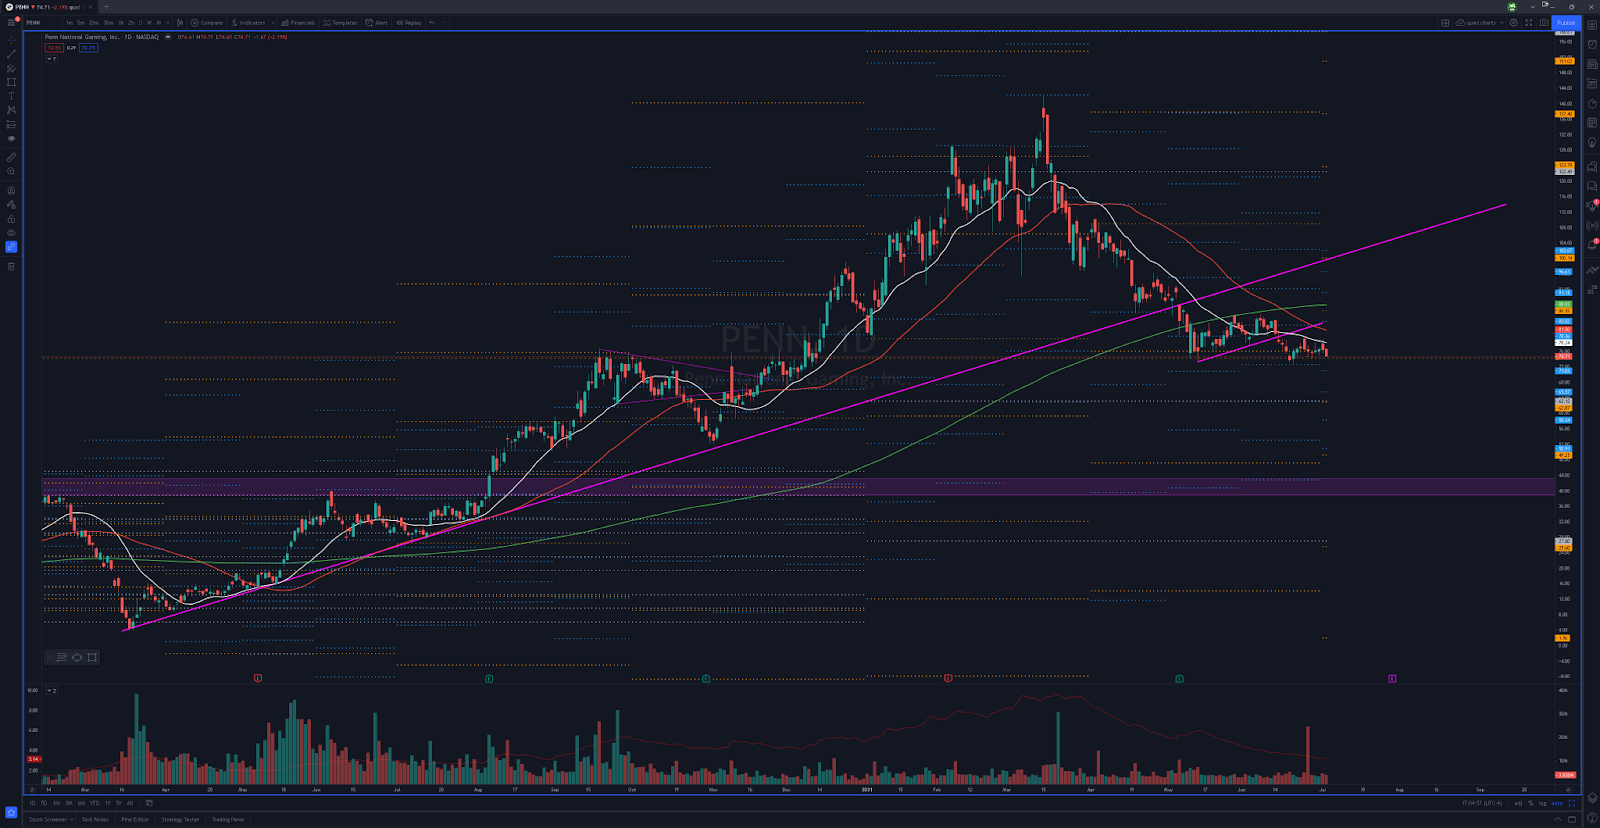1600x828 pixels.
Task: Expand the Indicators favorites dropdown arrow
Action: coord(273,22)
